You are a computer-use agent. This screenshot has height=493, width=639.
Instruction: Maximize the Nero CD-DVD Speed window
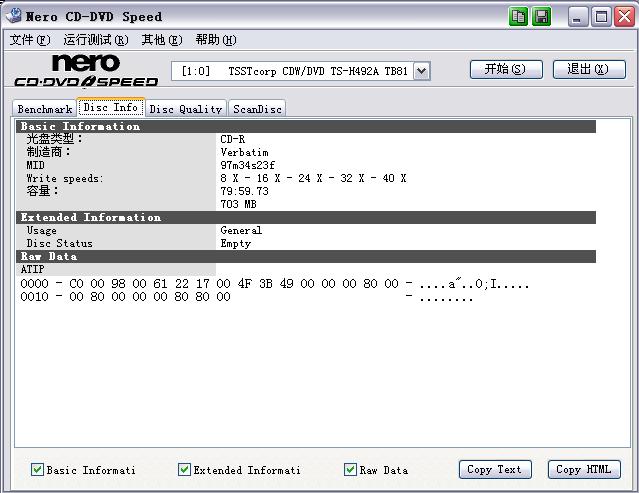tap(601, 17)
